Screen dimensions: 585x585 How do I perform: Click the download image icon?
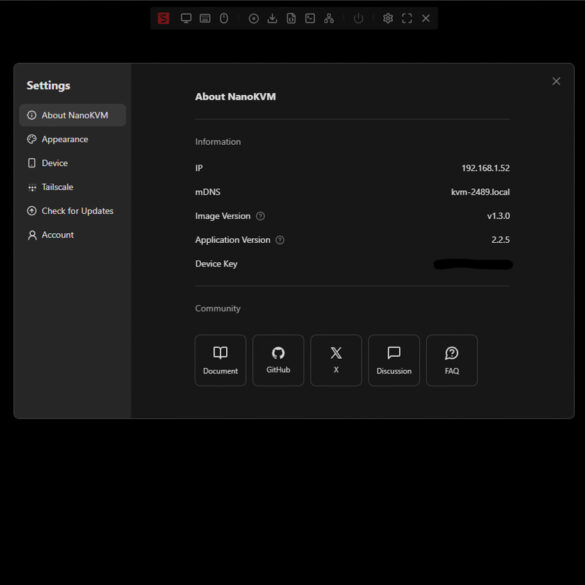click(272, 18)
